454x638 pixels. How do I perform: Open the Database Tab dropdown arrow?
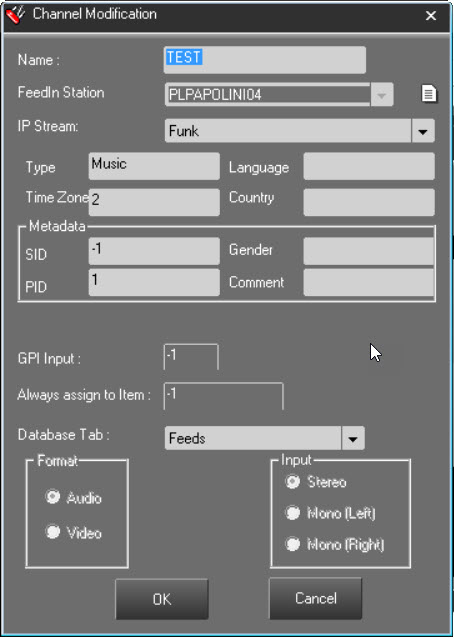(x=353, y=438)
